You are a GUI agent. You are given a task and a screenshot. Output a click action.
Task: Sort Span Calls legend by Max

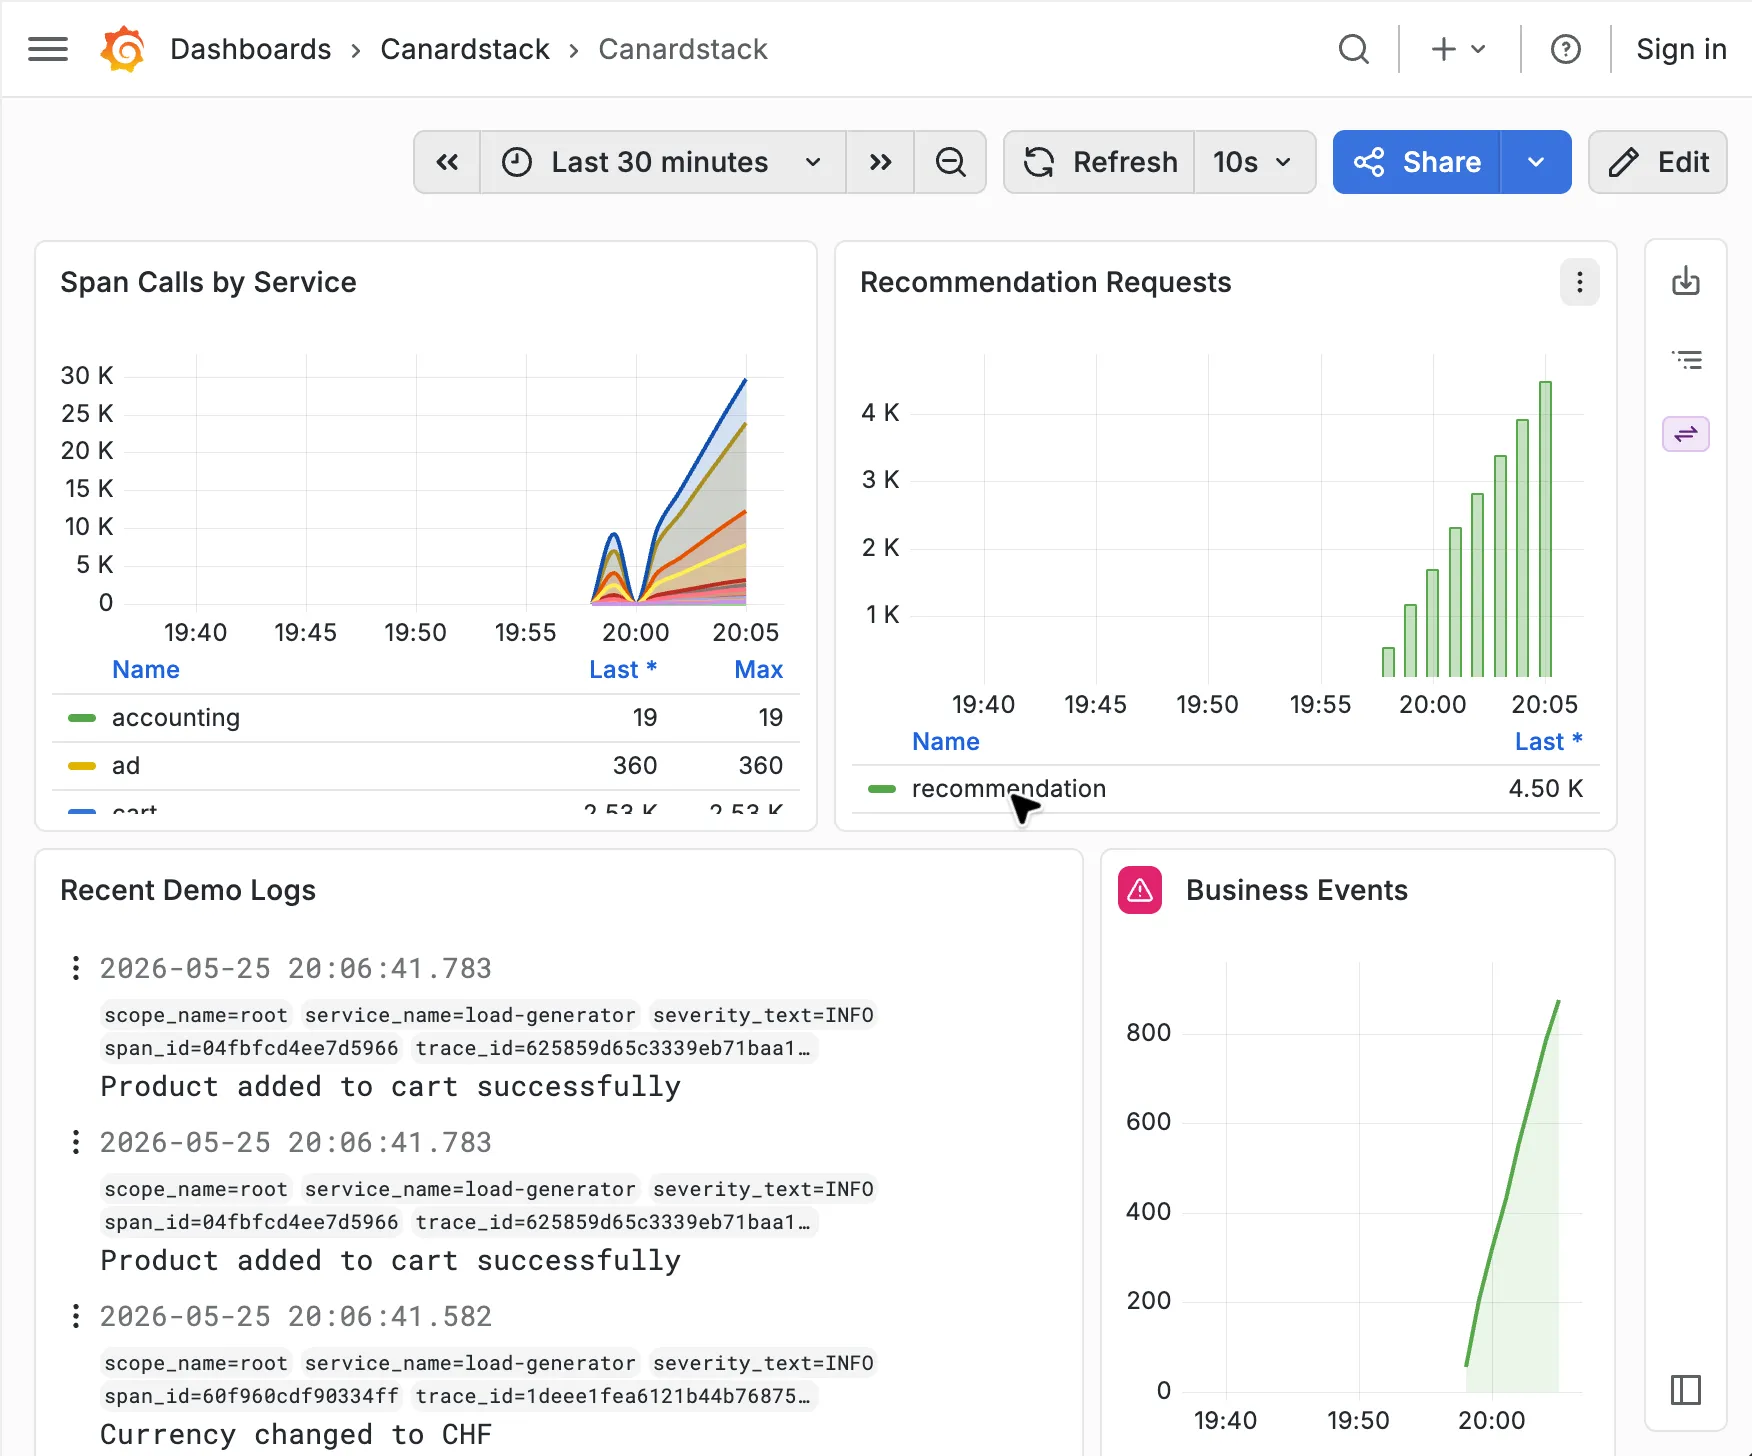tap(758, 670)
